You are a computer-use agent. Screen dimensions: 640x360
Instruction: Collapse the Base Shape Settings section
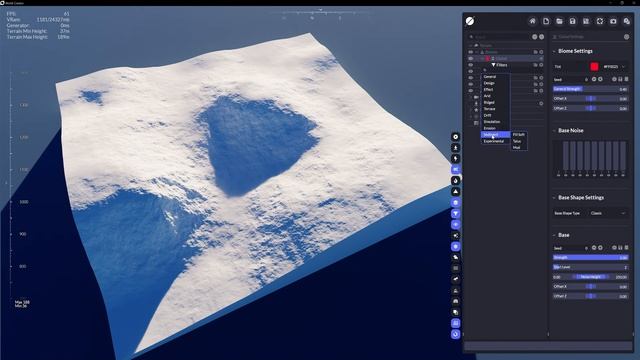[x=554, y=198]
